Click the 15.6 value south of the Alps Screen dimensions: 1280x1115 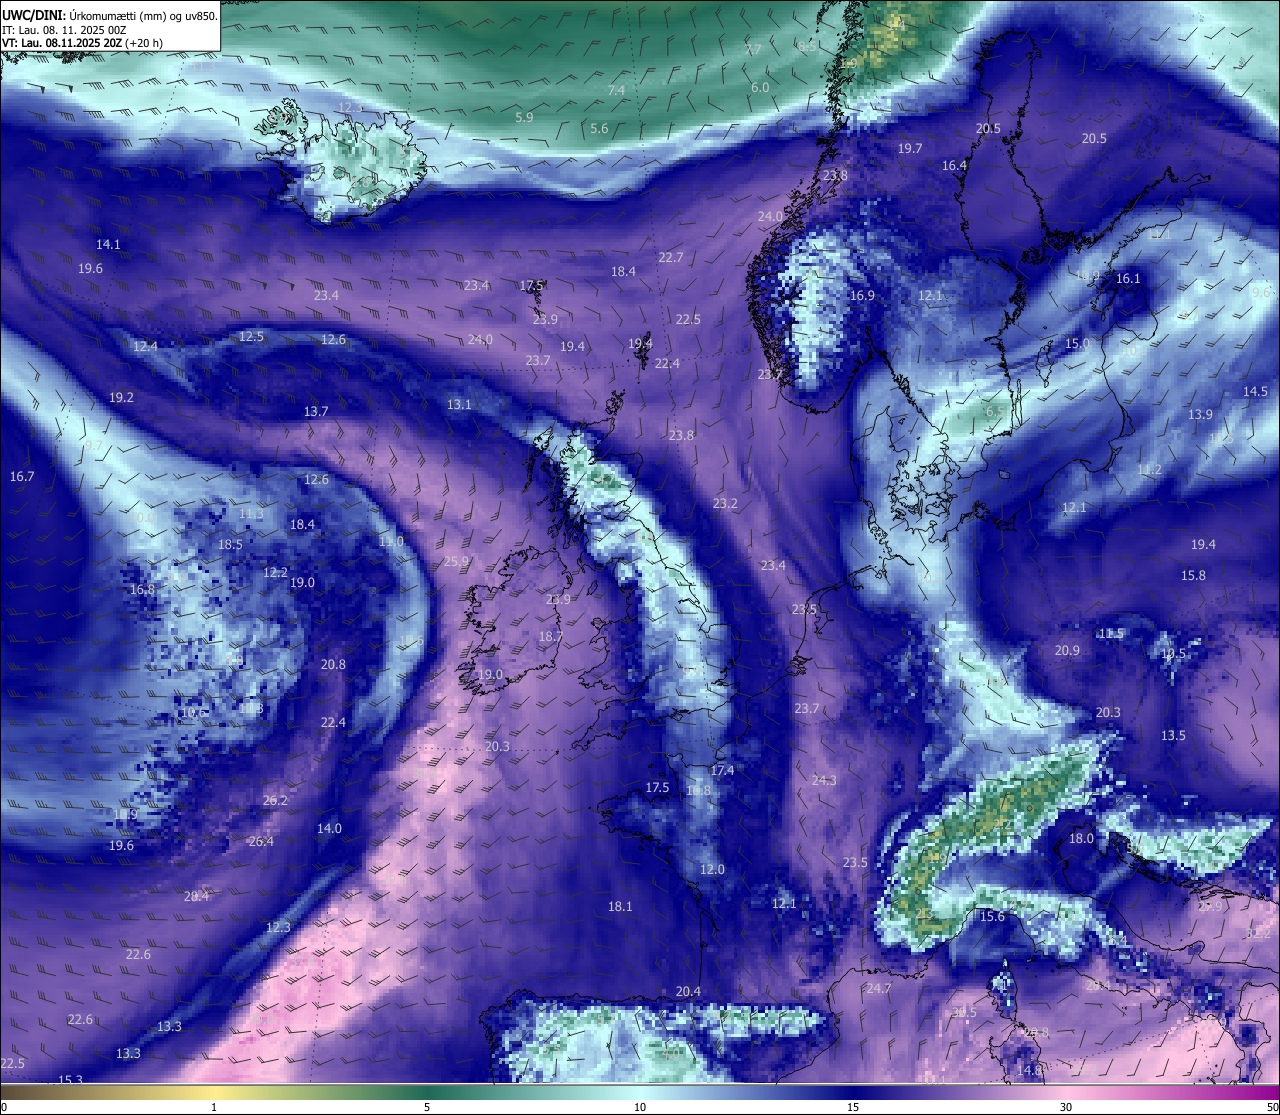click(x=992, y=916)
